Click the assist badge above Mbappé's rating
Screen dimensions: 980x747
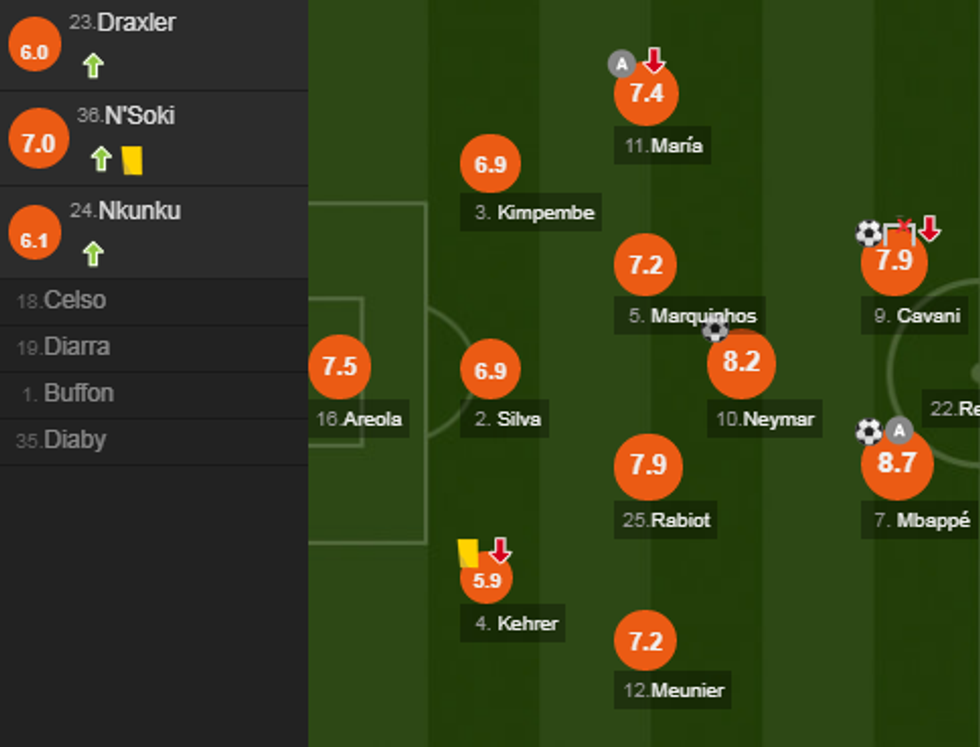900,431
